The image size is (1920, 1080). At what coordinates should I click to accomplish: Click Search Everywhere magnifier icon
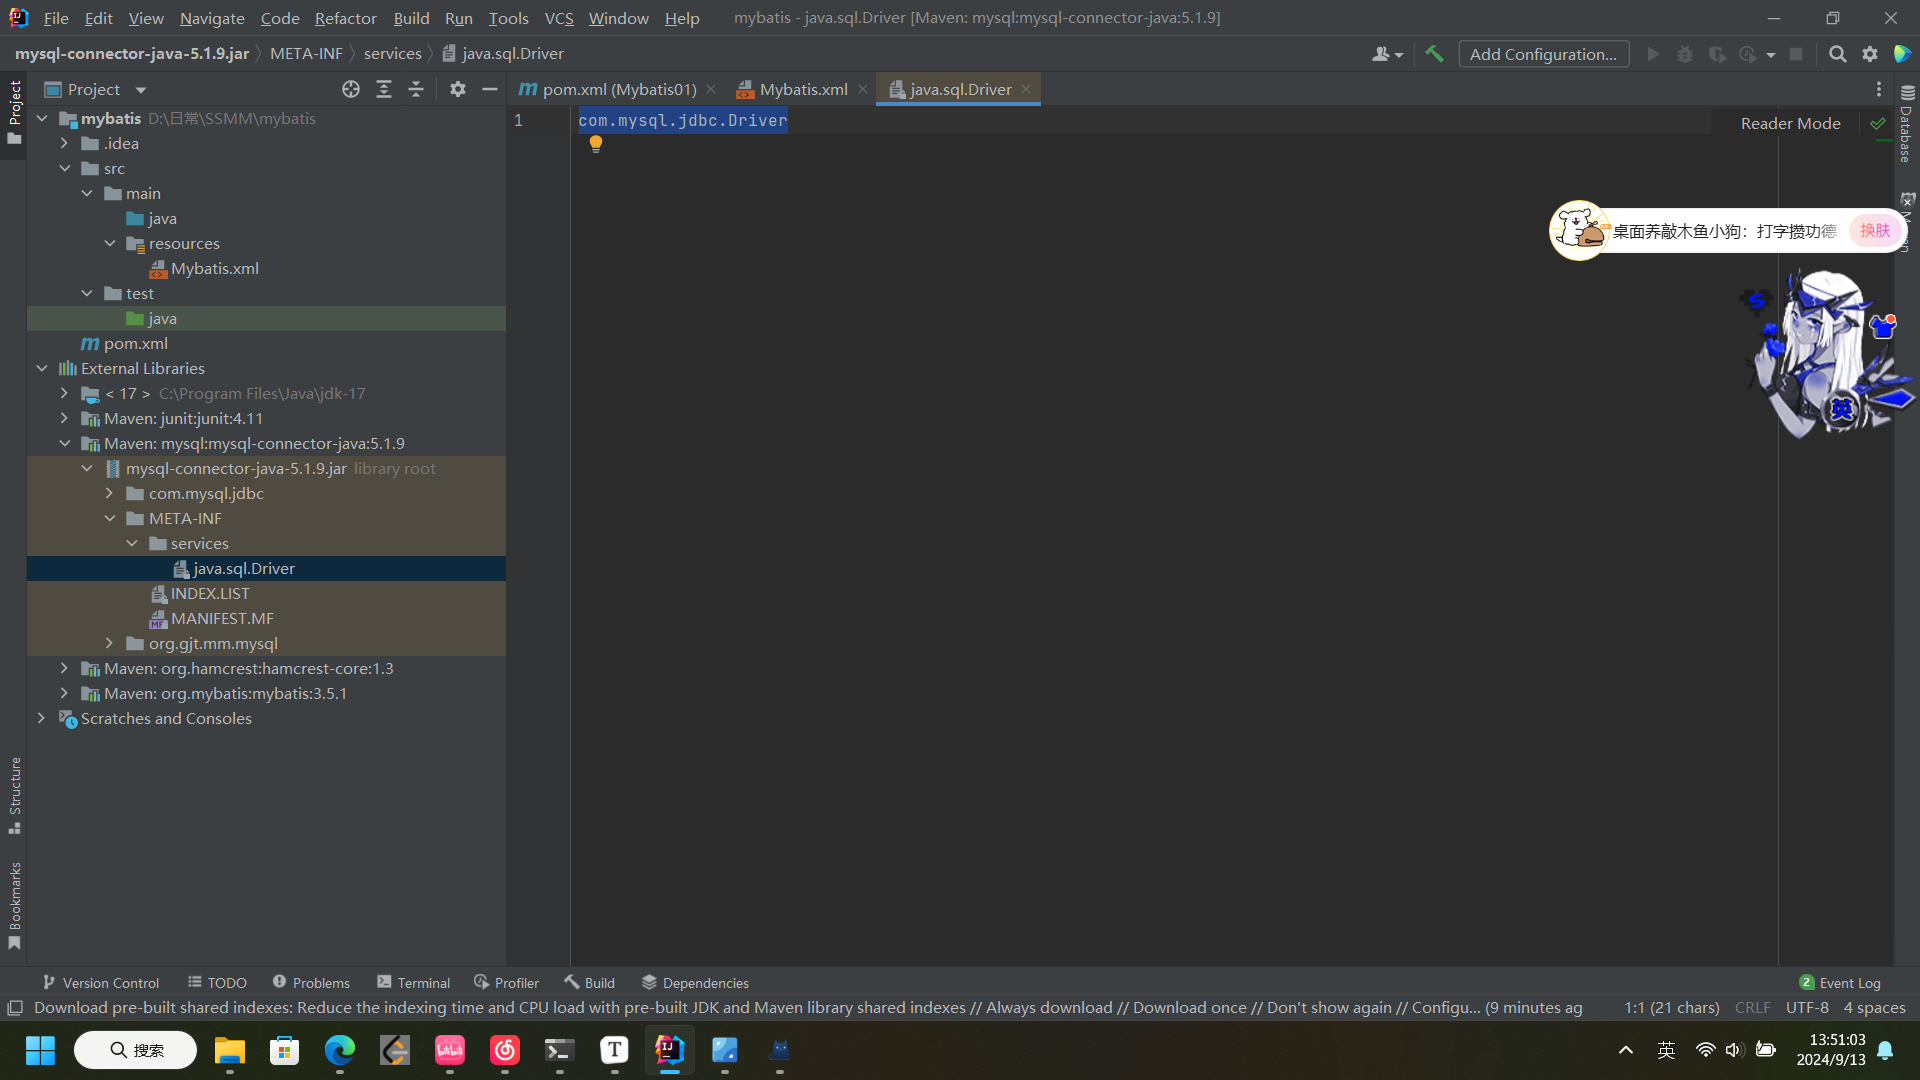(x=1837, y=54)
